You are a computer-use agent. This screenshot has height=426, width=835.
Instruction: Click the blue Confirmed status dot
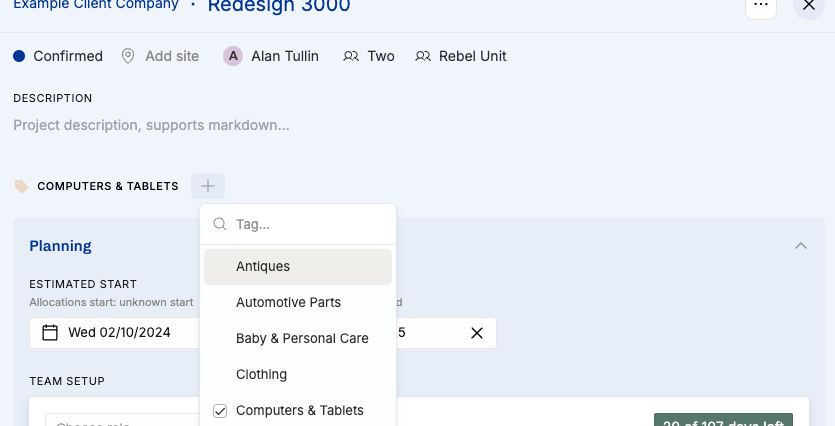point(19,56)
